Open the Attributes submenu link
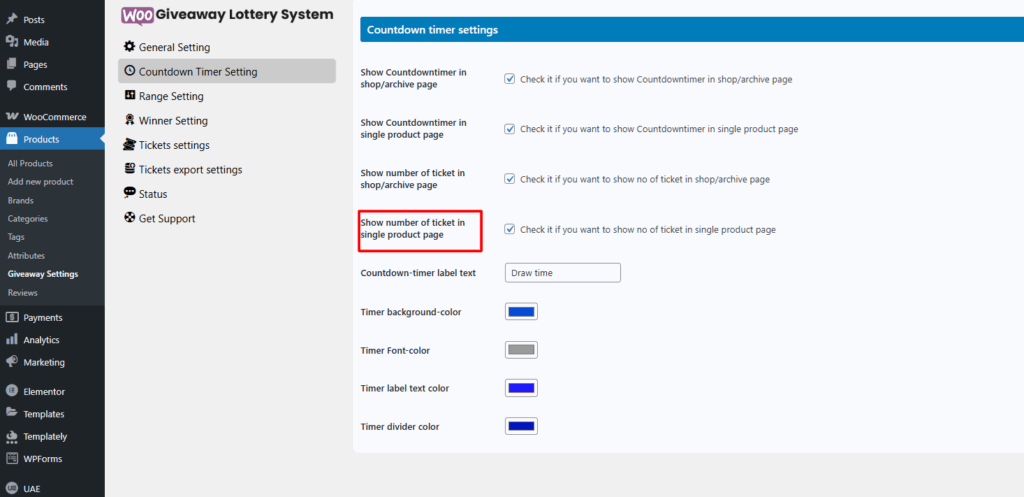The height and width of the screenshot is (497, 1024). (26, 255)
